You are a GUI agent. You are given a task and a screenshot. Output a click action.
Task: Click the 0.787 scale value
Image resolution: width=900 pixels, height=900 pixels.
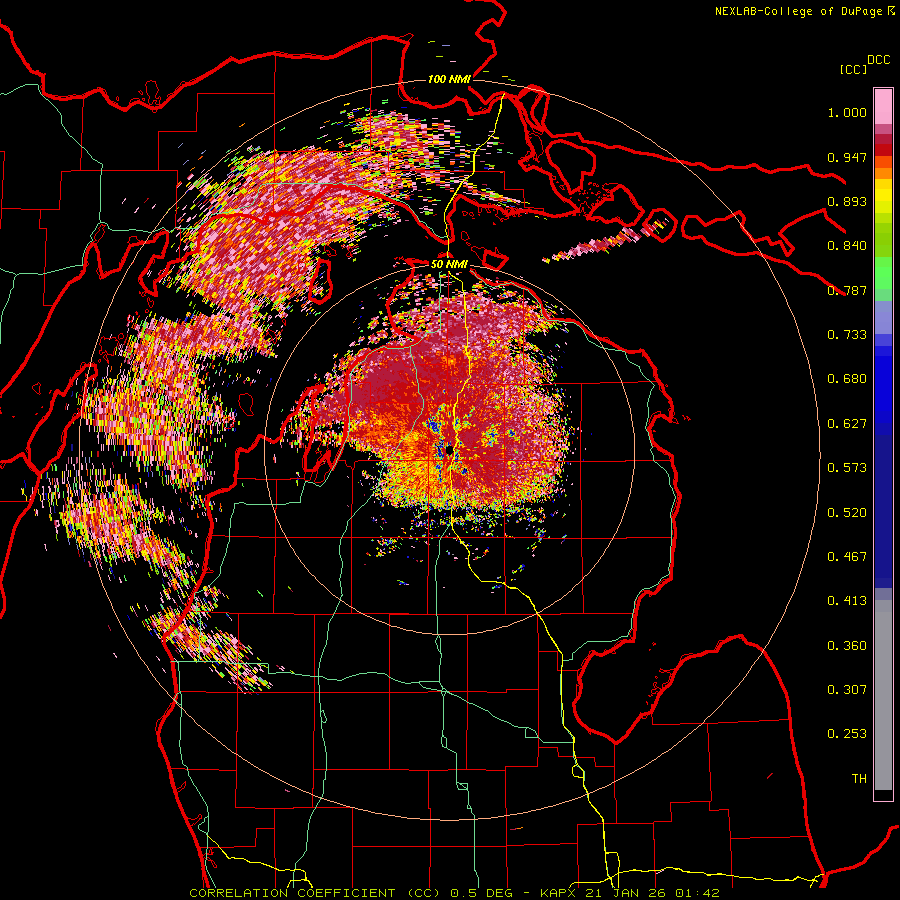click(847, 290)
